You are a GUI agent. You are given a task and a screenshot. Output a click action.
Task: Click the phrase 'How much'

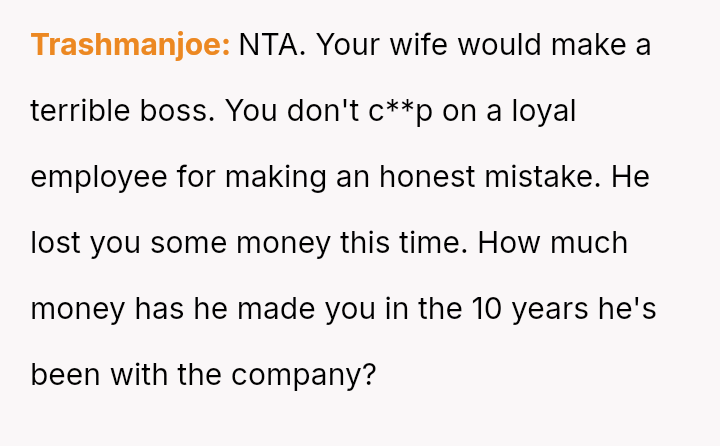[x=553, y=243]
